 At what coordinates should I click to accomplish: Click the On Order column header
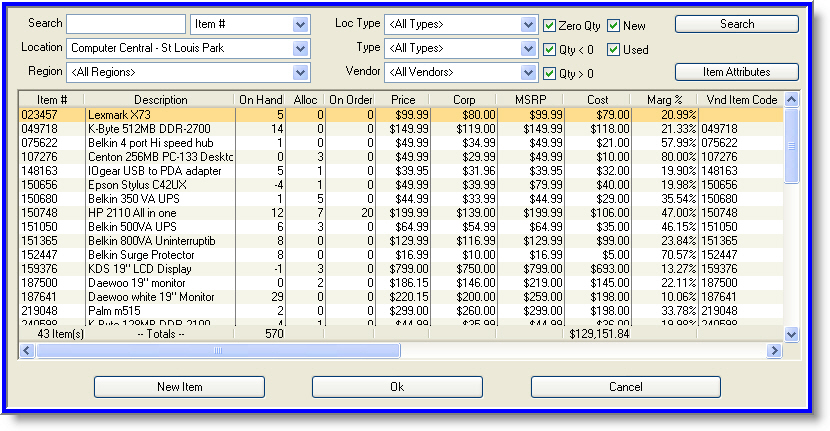(x=350, y=100)
